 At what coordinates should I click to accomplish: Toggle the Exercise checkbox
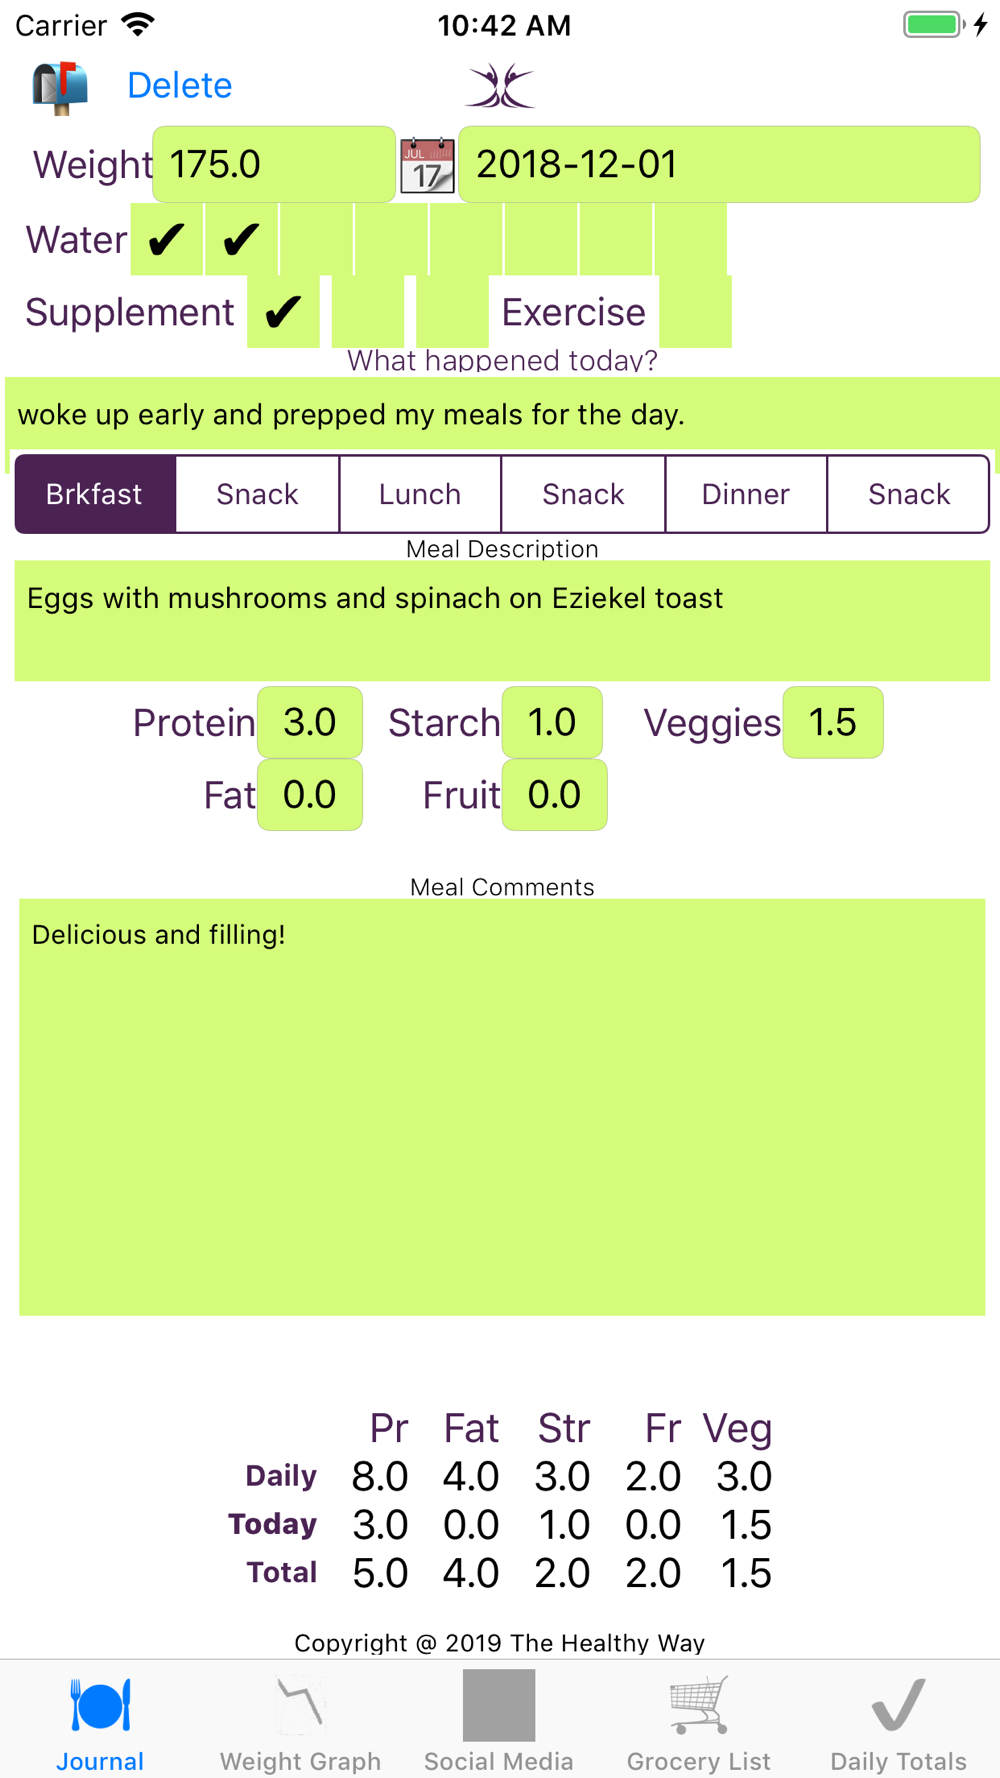695,312
